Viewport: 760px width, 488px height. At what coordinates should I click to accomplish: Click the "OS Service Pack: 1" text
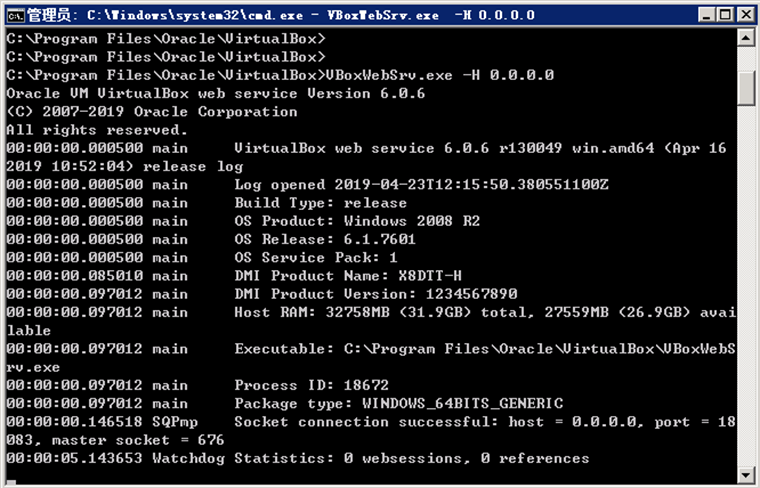[x=316, y=257]
